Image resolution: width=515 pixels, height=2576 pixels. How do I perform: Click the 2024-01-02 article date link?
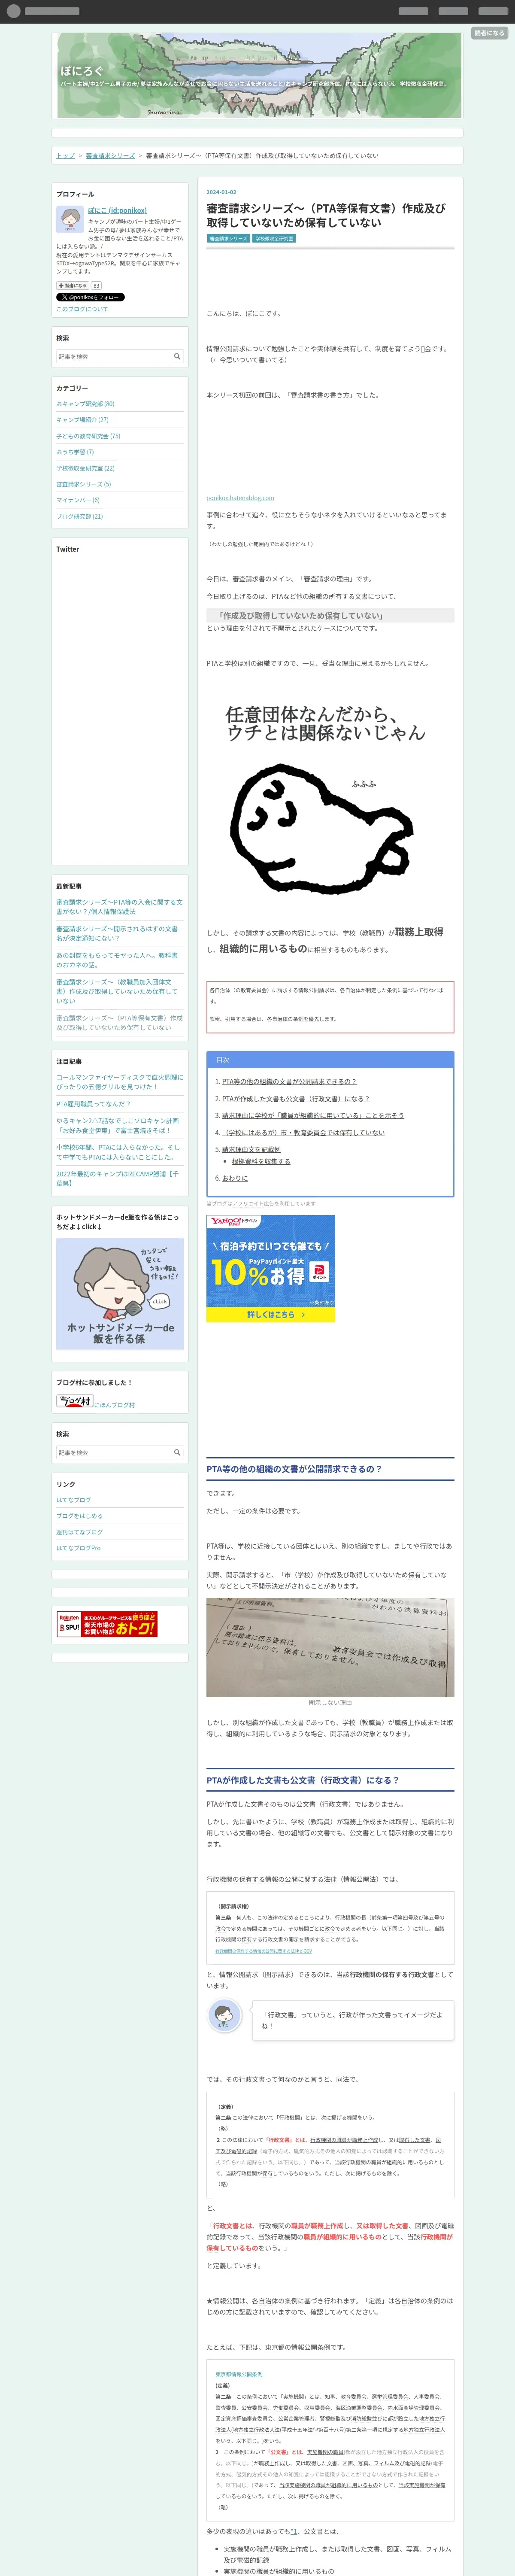(221, 192)
